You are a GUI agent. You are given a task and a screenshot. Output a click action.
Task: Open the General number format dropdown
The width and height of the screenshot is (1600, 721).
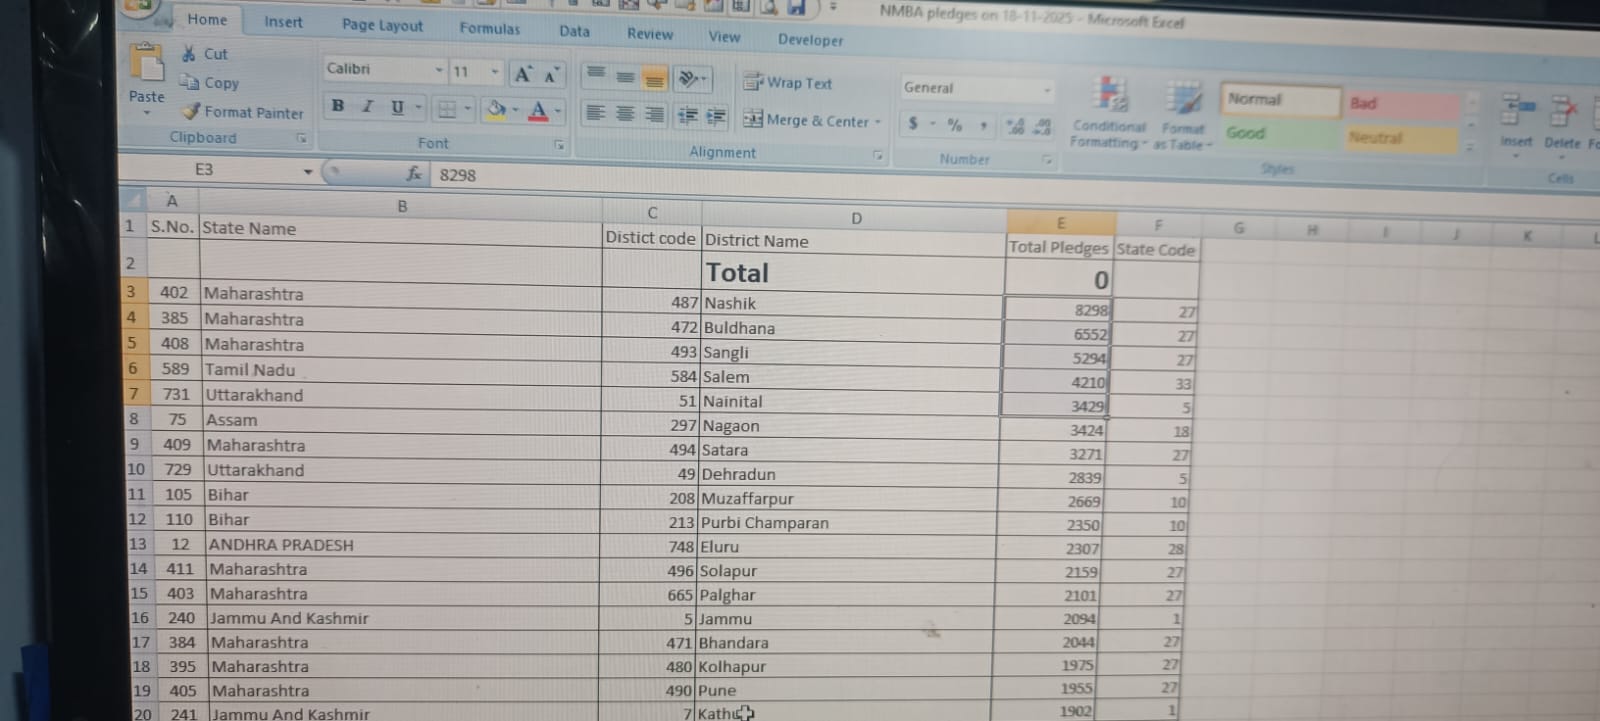[x=1046, y=90]
